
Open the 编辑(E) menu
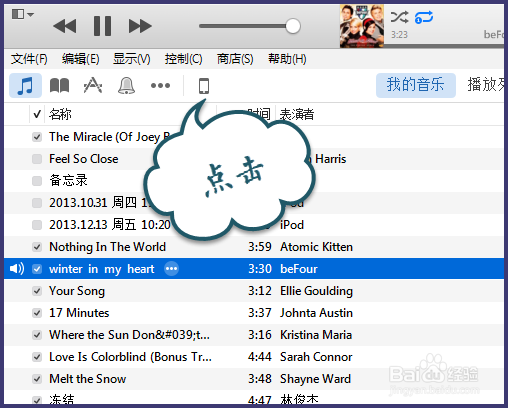point(80,59)
